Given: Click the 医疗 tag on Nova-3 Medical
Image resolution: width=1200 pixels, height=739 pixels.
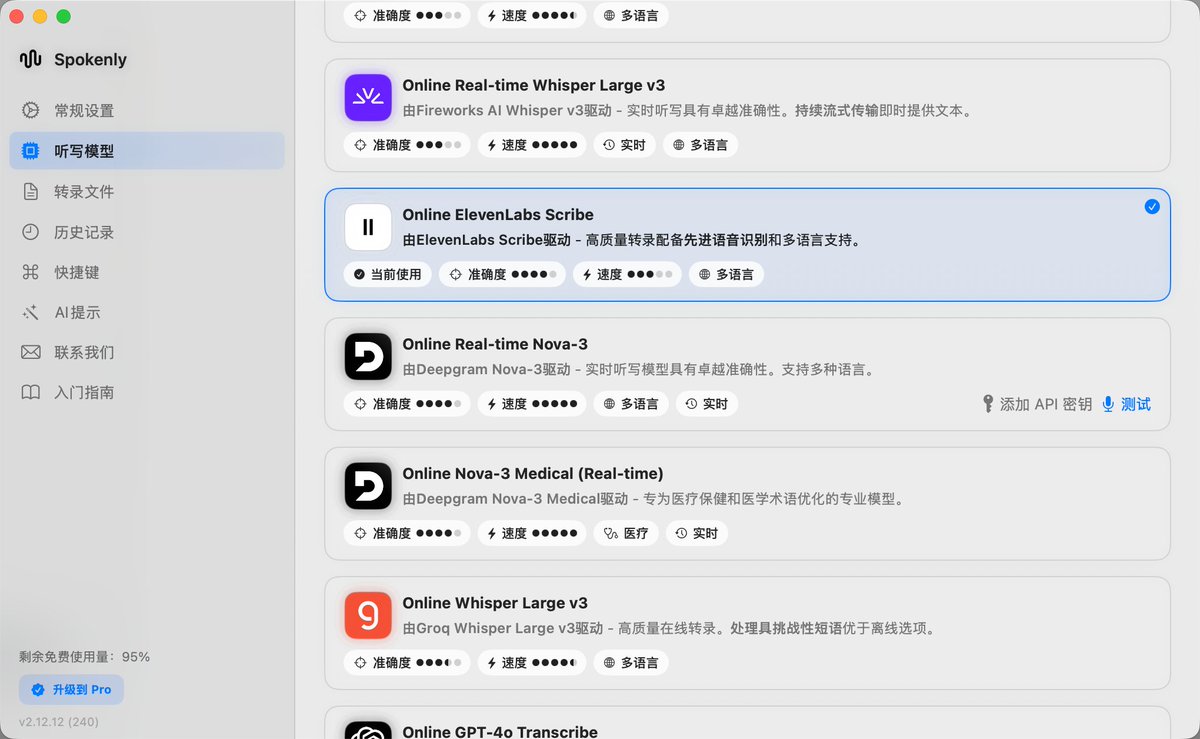Looking at the screenshot, I should pos(626,533).
